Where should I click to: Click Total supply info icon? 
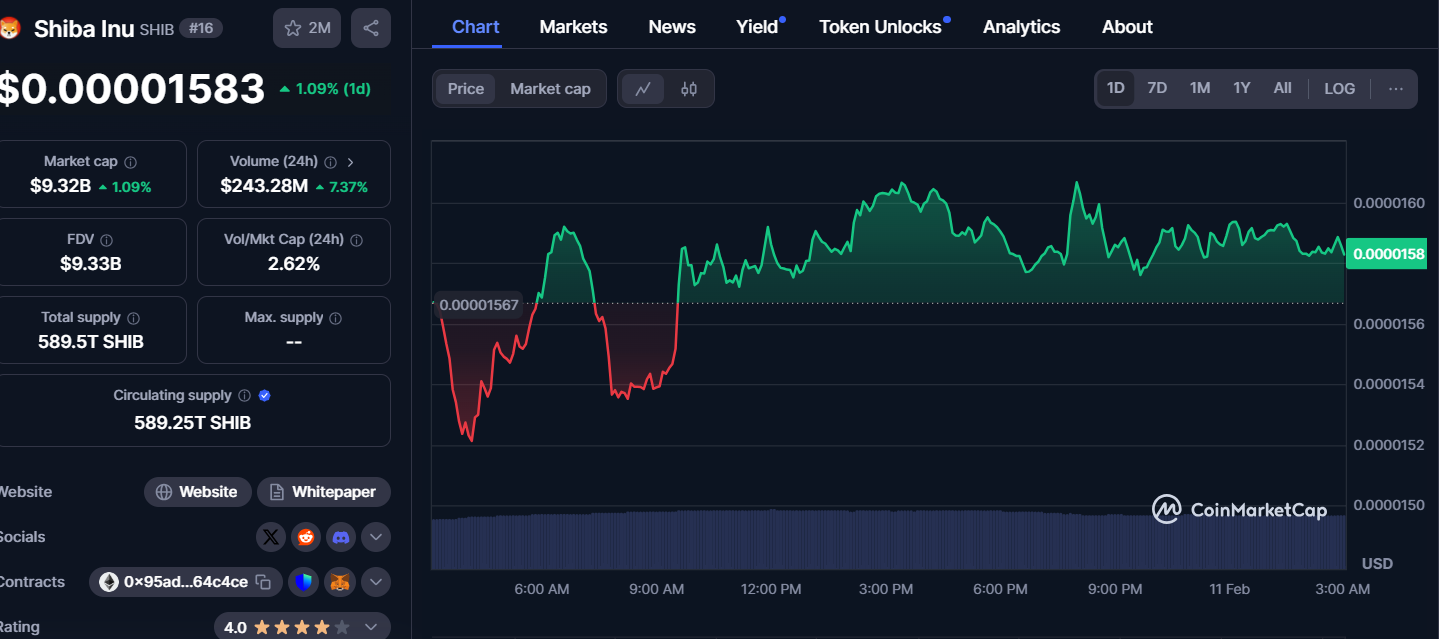click(133, 318)
